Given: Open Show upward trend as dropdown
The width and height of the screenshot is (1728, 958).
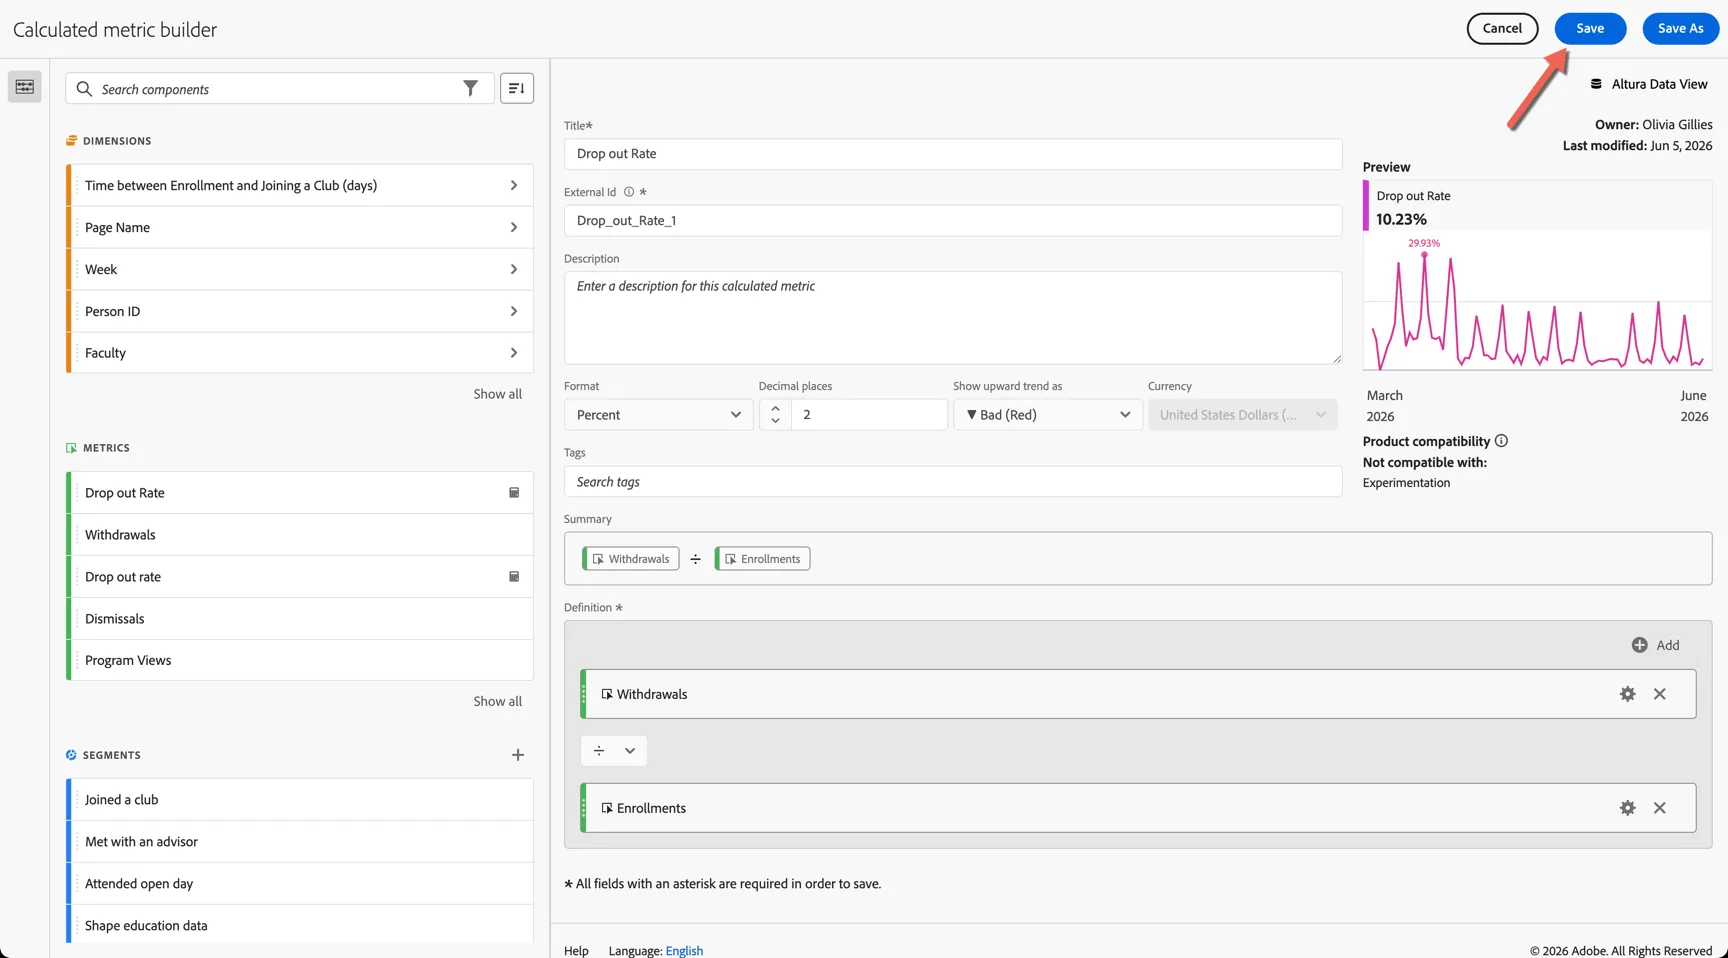Looking at the screenshot, I should tap(1047, 415).
